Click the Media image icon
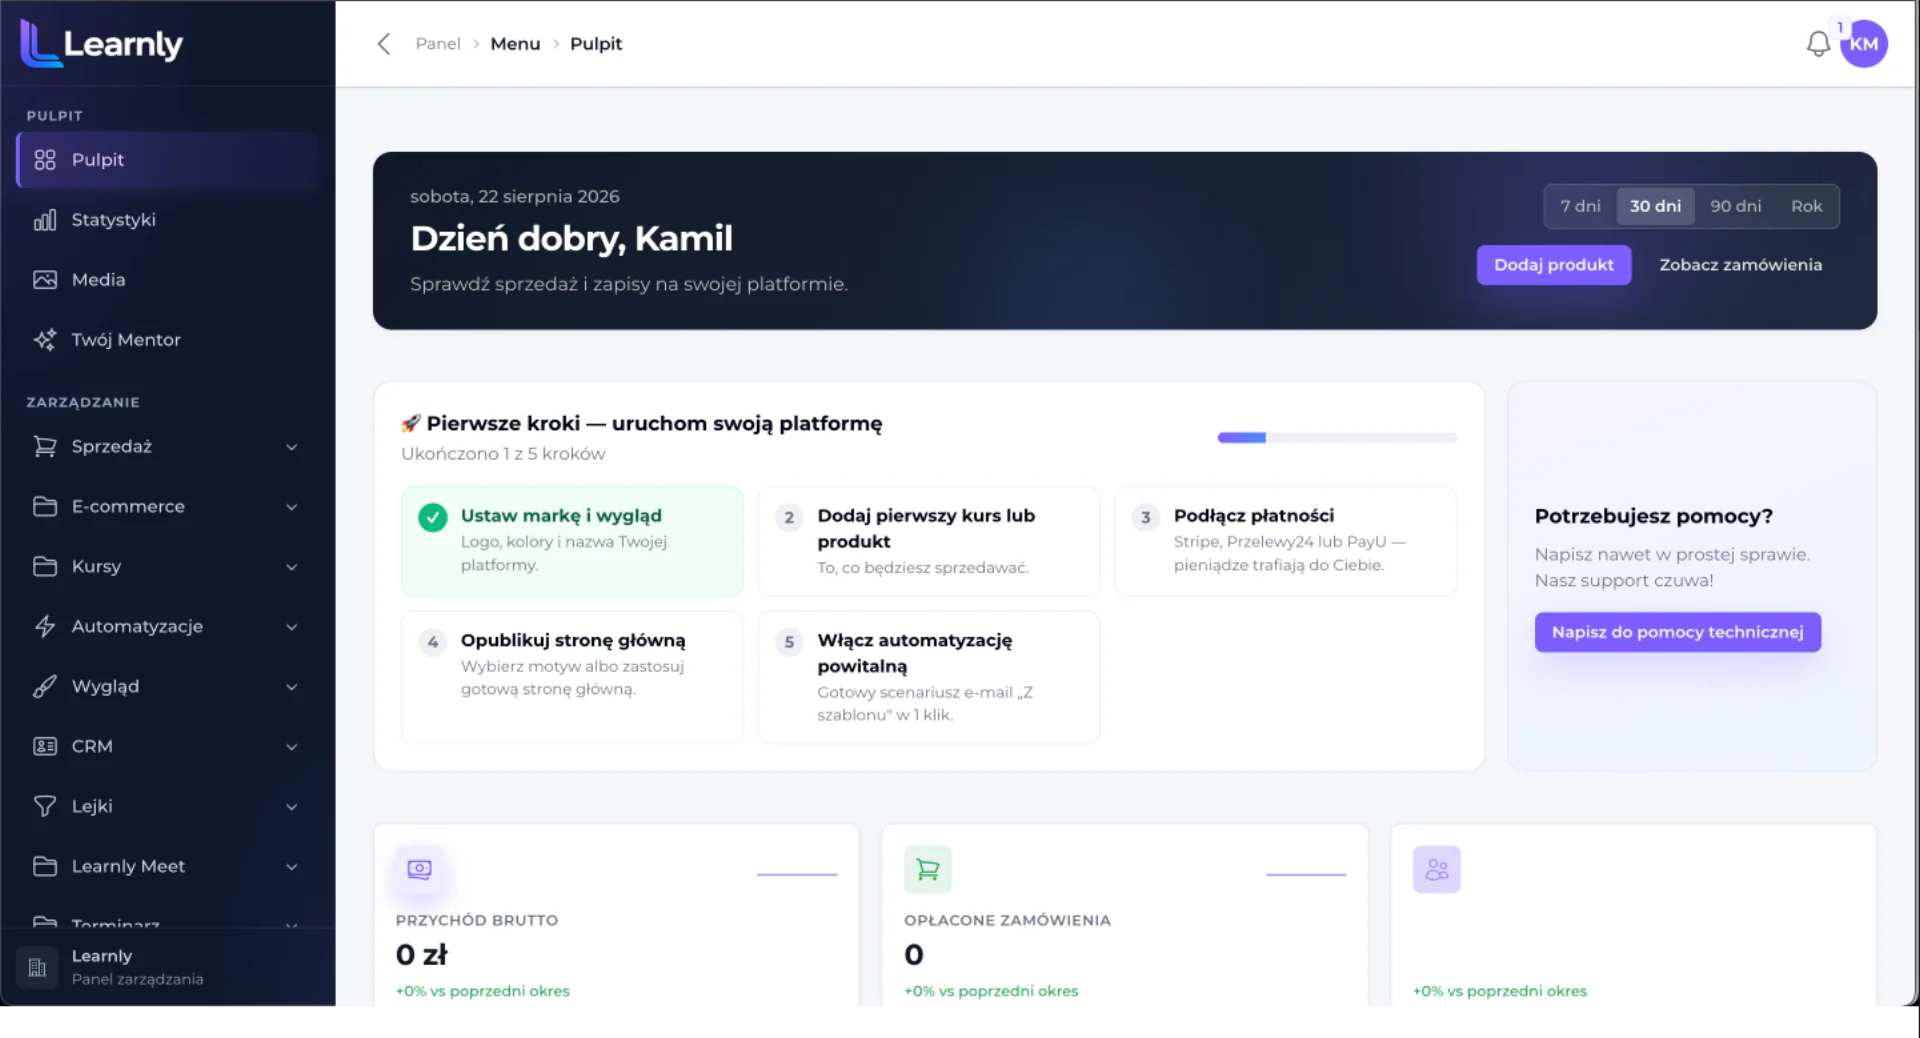Viewport: 1920px width, 1038px height. (x=45, y=280)
